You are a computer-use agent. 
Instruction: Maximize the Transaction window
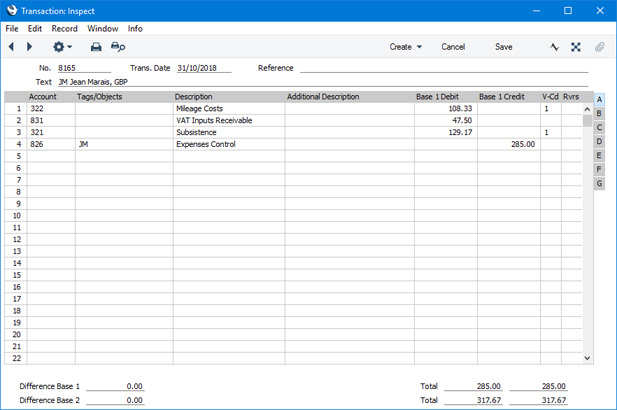click(x=568, y=11)
